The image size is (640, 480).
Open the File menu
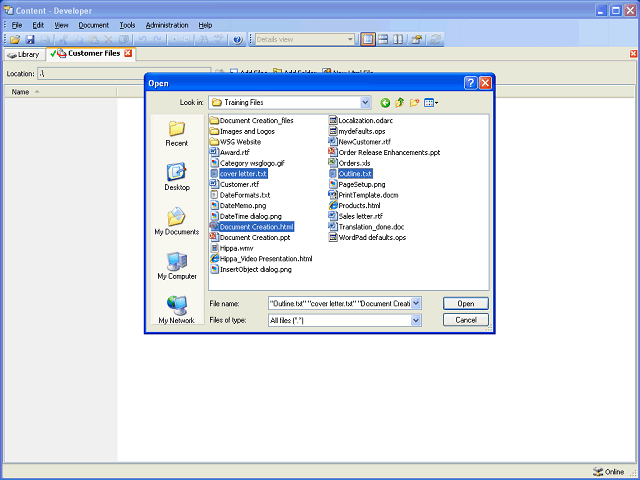coord(17,25)
